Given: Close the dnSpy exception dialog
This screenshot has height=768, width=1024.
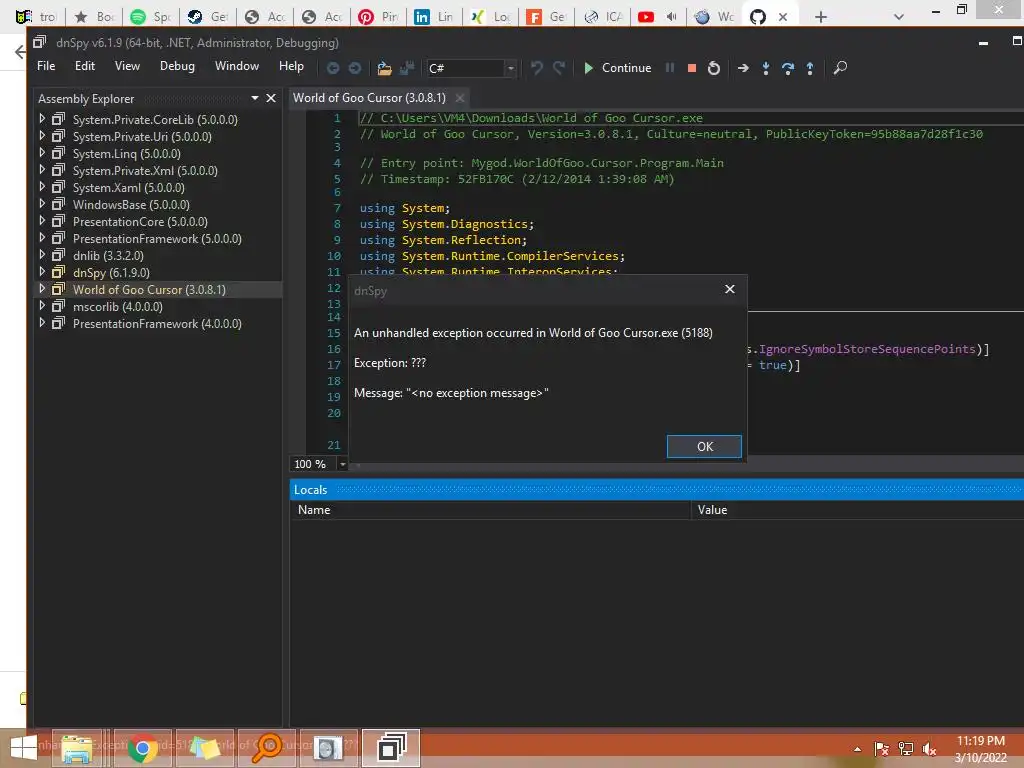Looking at the screenshot, I should click(729, 289).
